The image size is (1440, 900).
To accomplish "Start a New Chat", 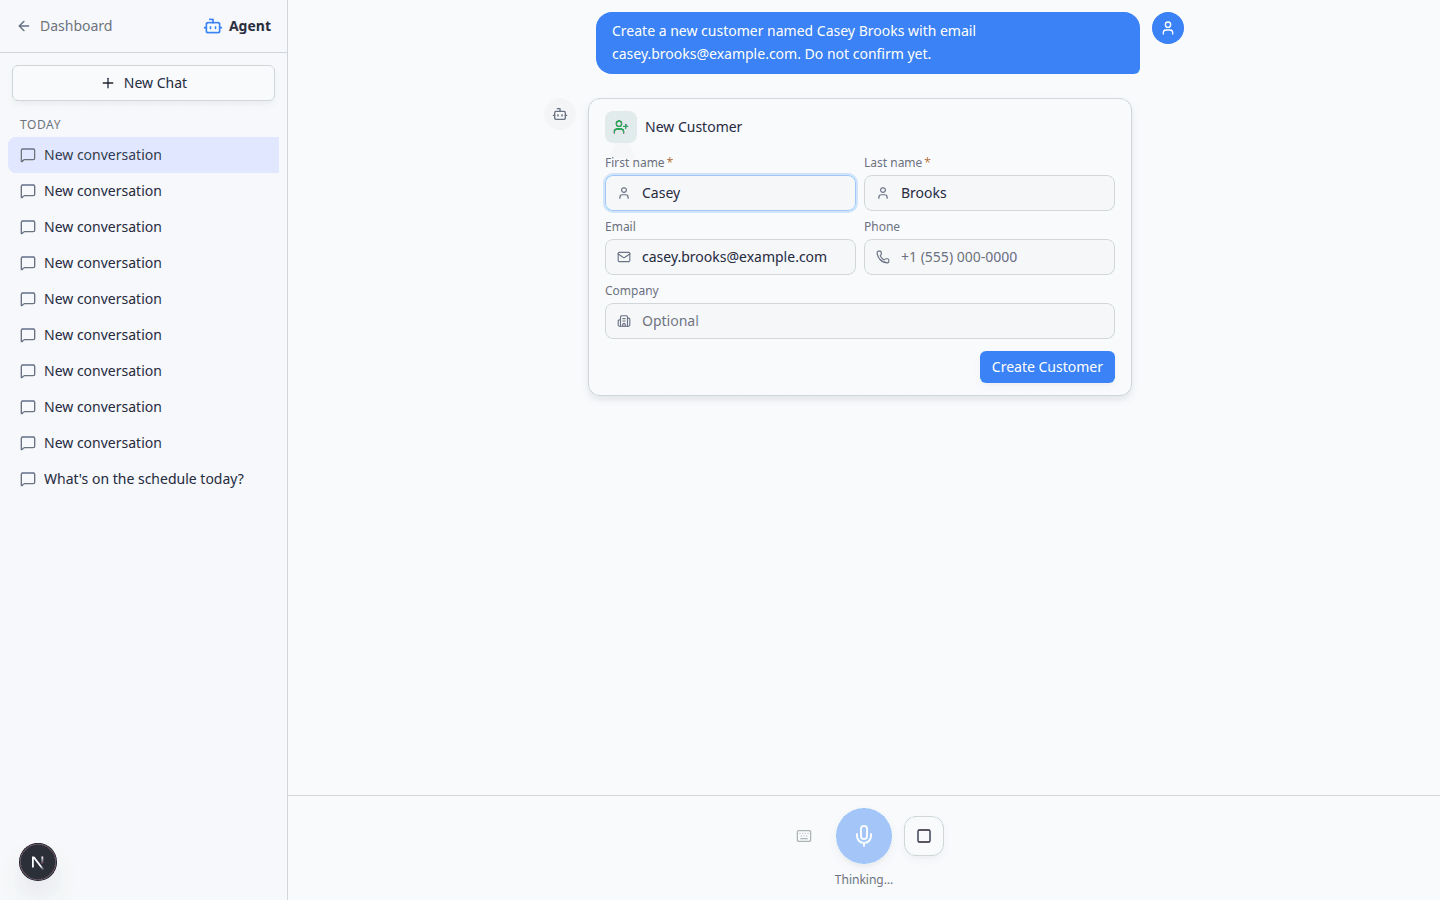I will coord(143,83).
